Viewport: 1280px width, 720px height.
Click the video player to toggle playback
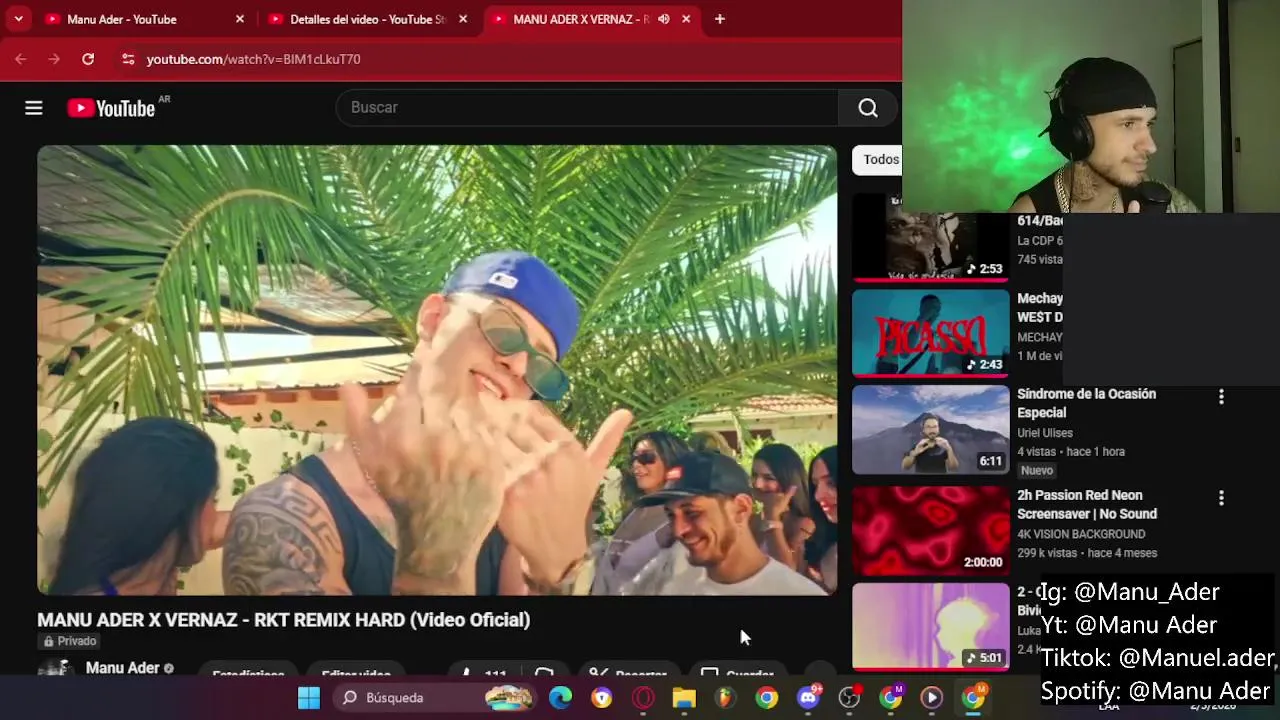point(437,370)
